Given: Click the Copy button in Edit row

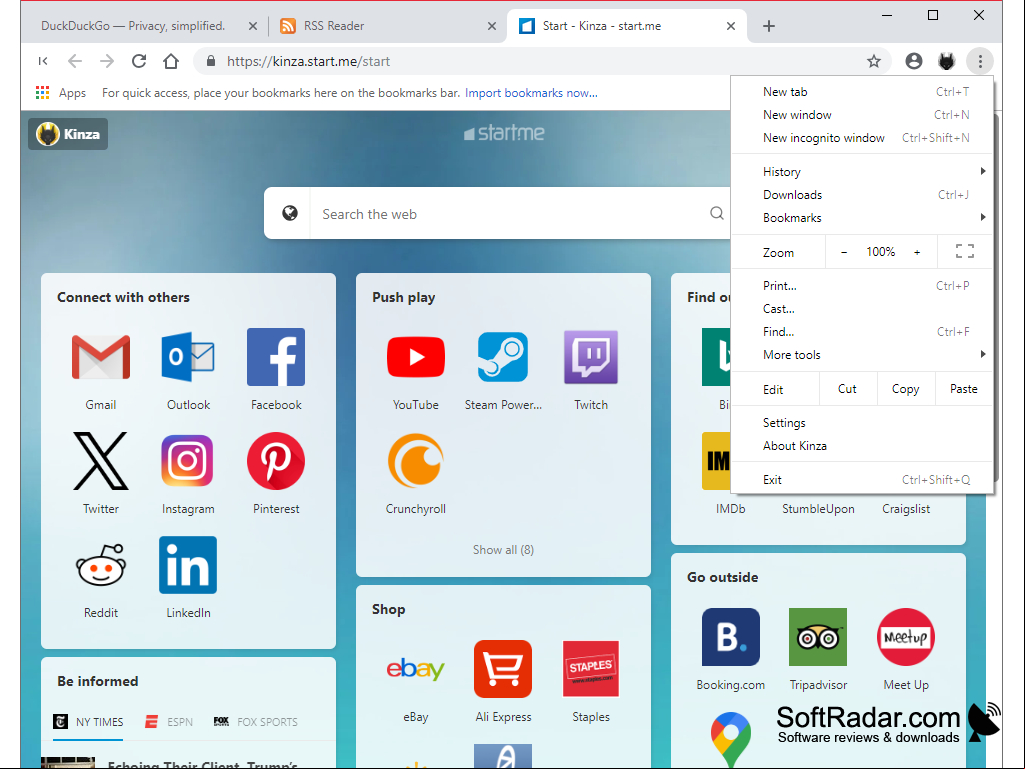Looking at the screenshot, I should point(905,388).
